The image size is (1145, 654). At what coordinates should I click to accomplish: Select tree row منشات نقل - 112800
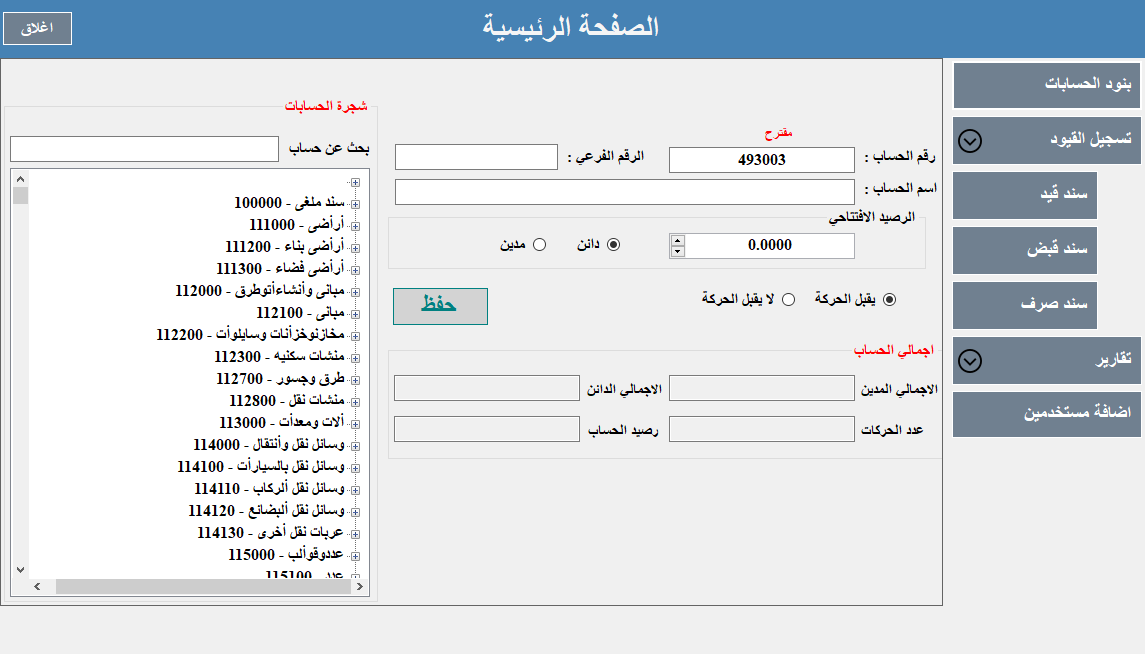click(287, 400)
